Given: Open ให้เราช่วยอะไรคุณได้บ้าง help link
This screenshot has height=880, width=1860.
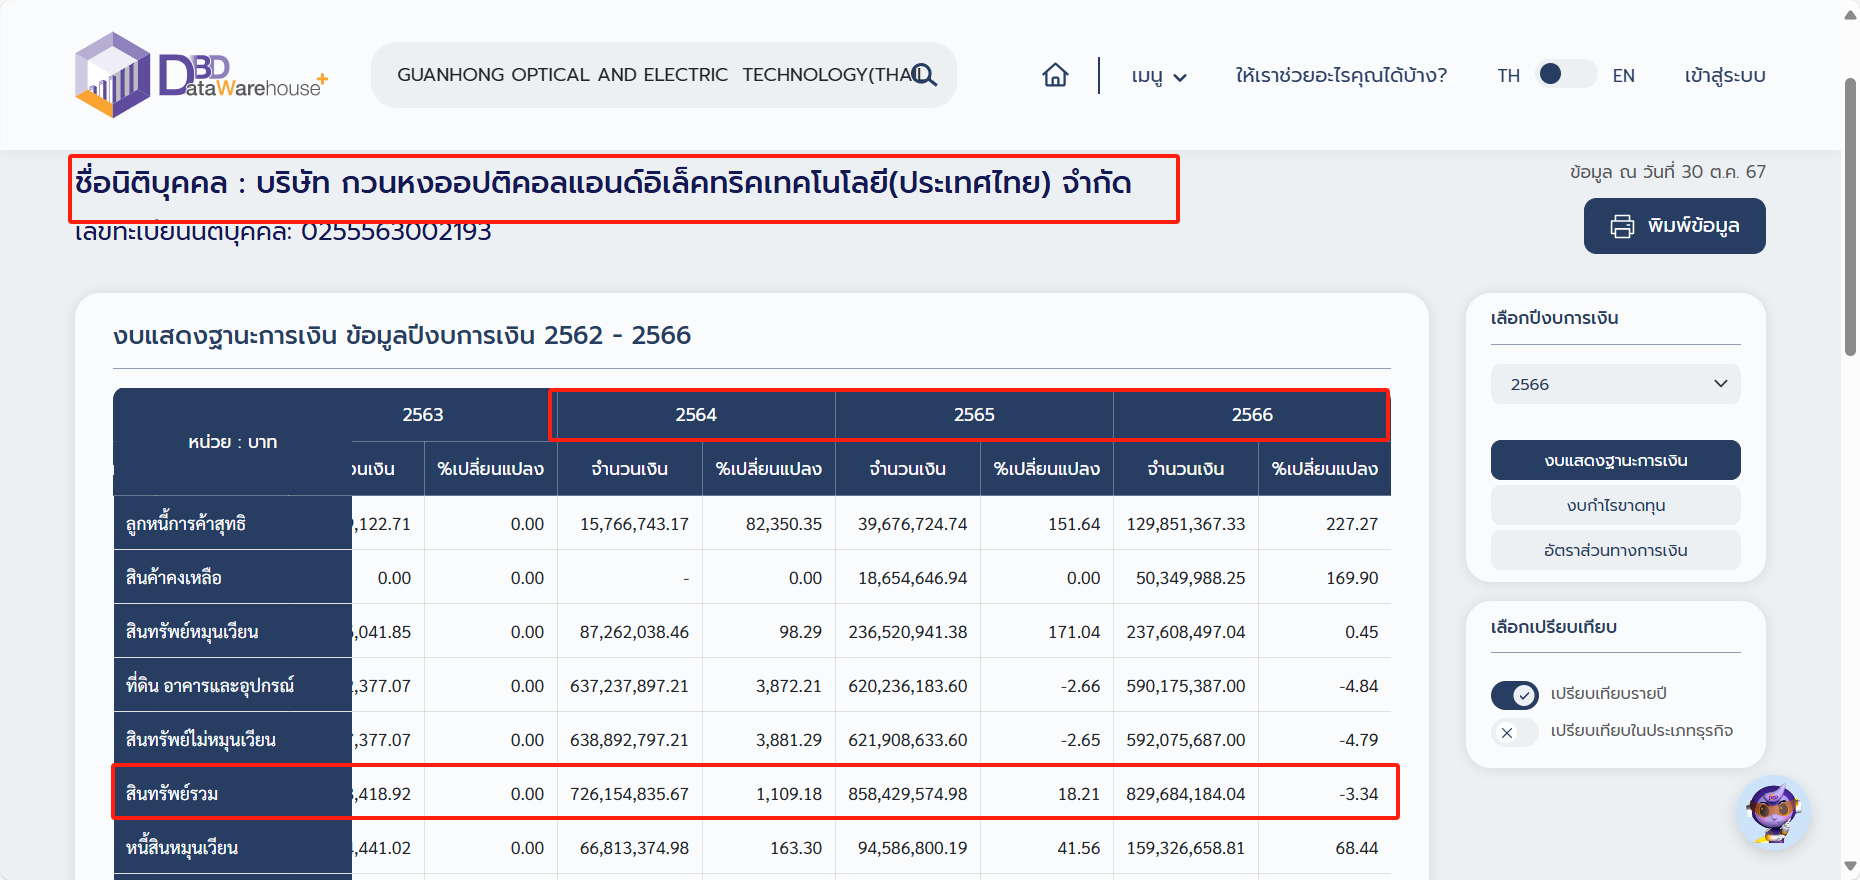Looking at the screenshot, I should coord(1341,75).
